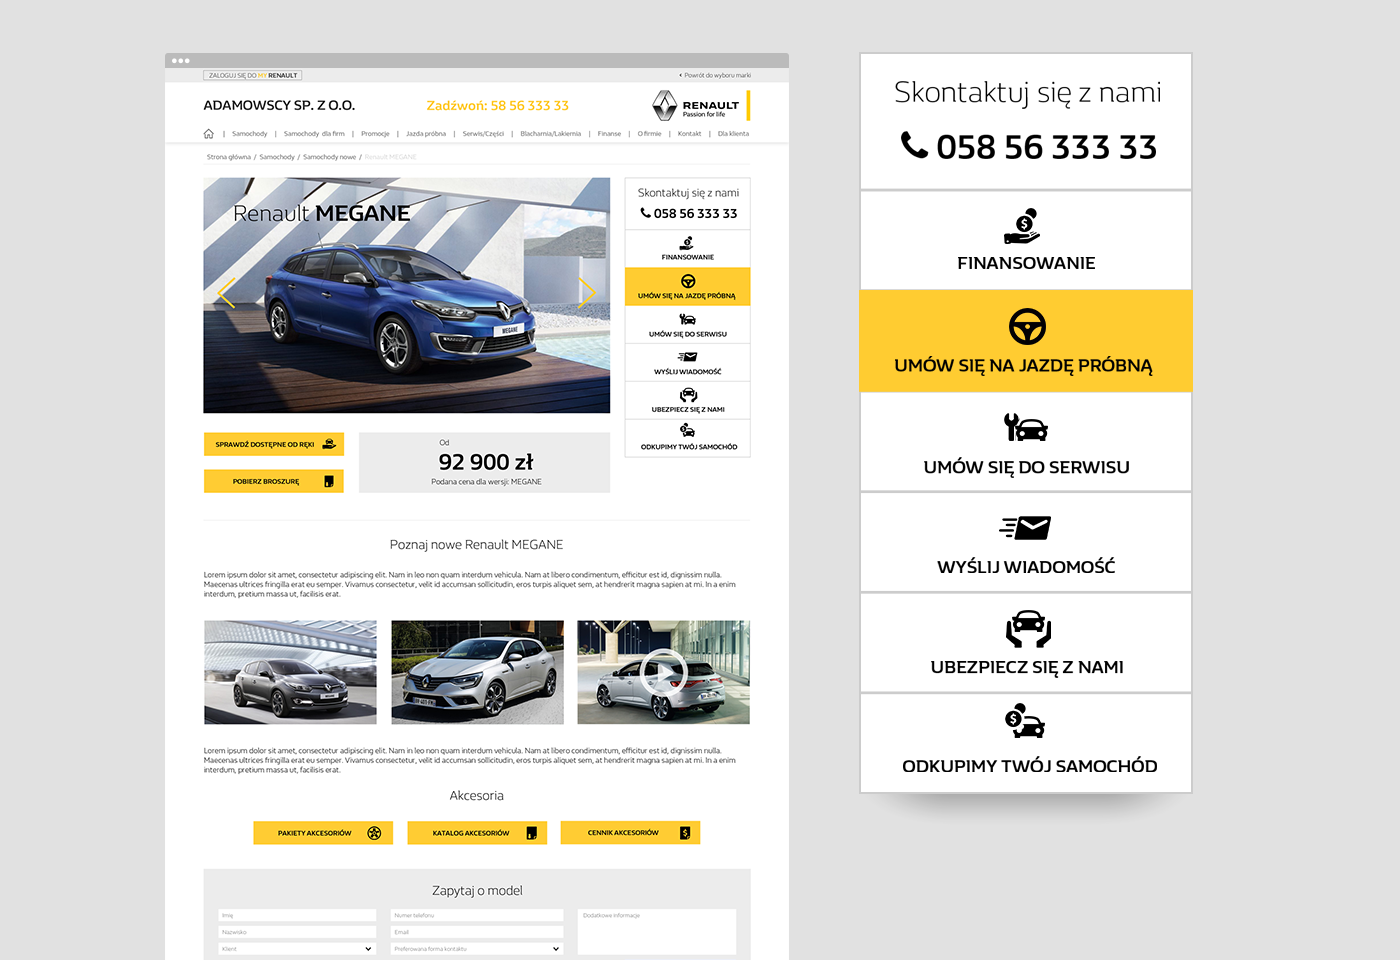Screen dimensions: 1400x960
Task: Click the car icon on the Sprawdź dostępne od ręki button
Action: click(329, 444)
